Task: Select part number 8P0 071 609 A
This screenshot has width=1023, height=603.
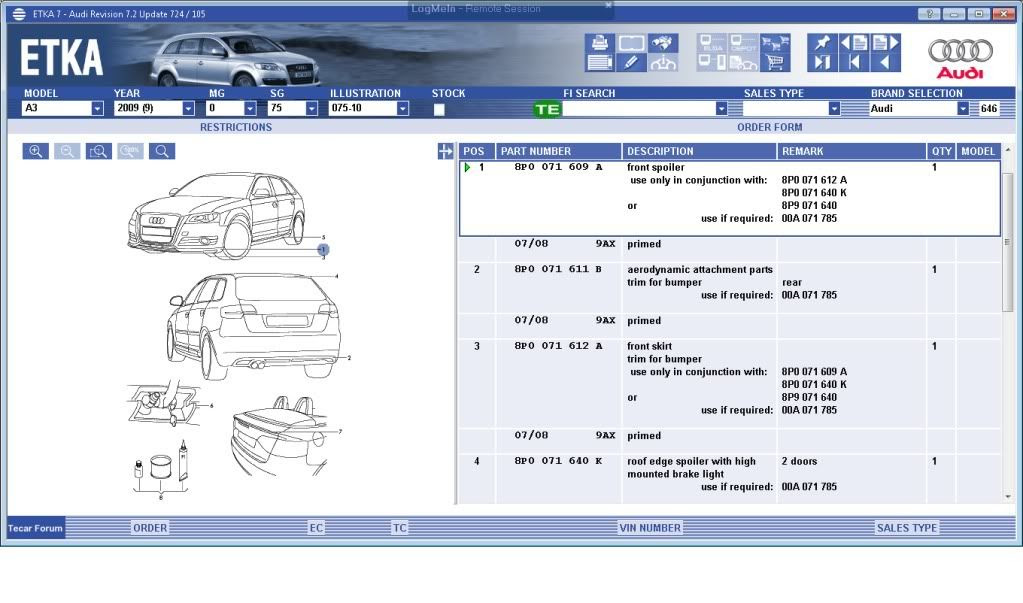Action: tap(558, 167)
